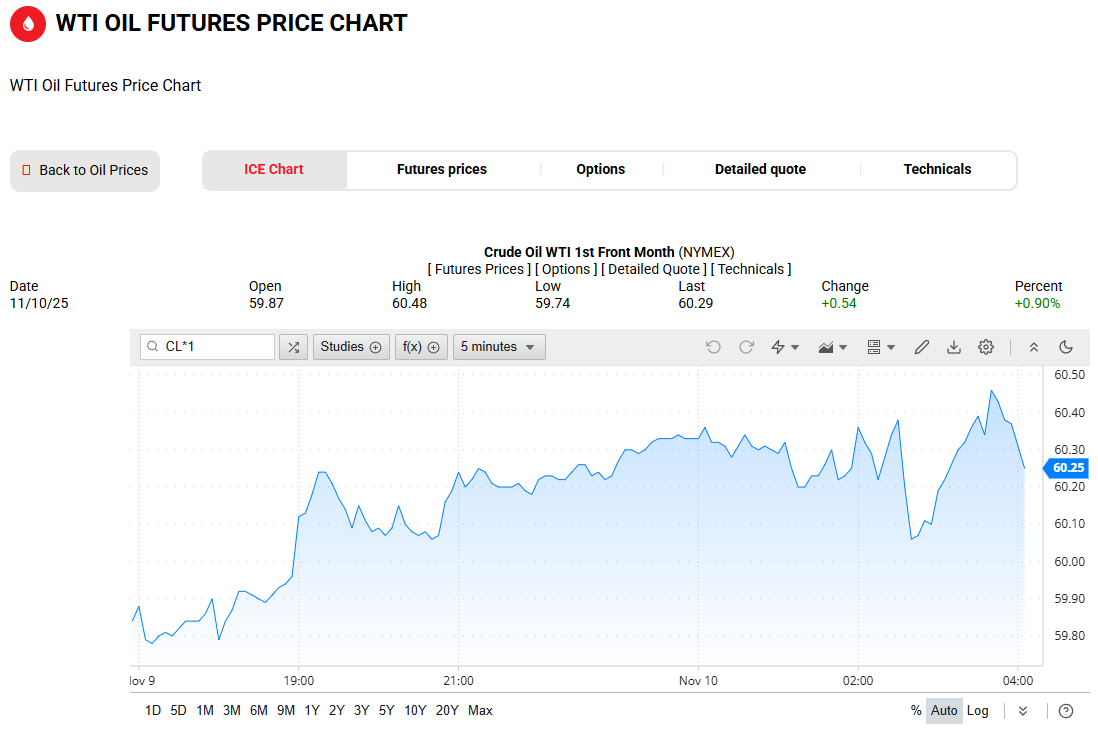The width and height of the screenshot is (1098, 732).
Task: Click the Studies button
Action: (351, 347)
